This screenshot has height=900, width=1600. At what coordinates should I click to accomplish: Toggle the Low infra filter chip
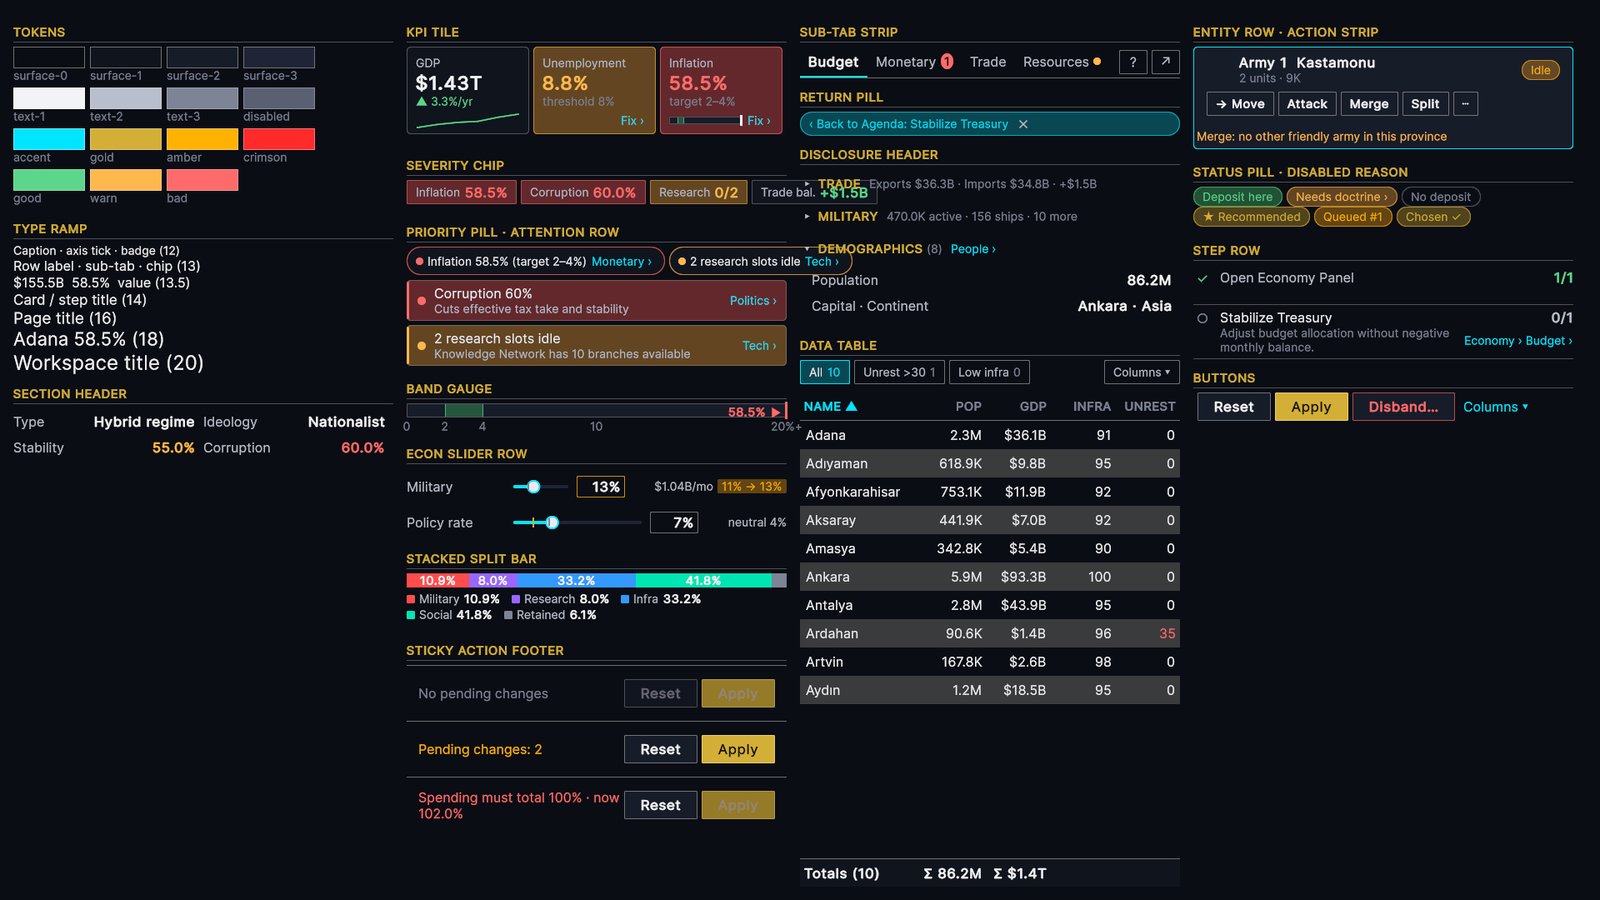989,372
